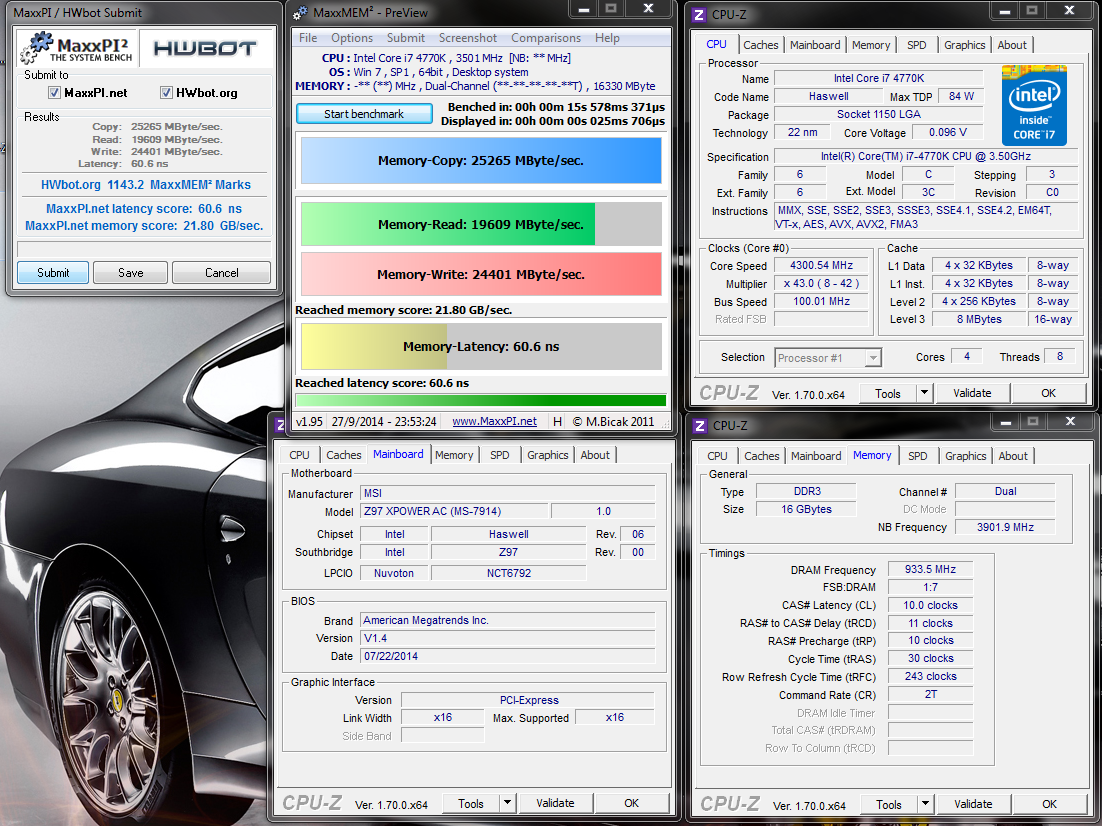Toggle the MaxxPI.net submit checkbox
Viewport: 1102px width, 826px height.
pos(54,93)
